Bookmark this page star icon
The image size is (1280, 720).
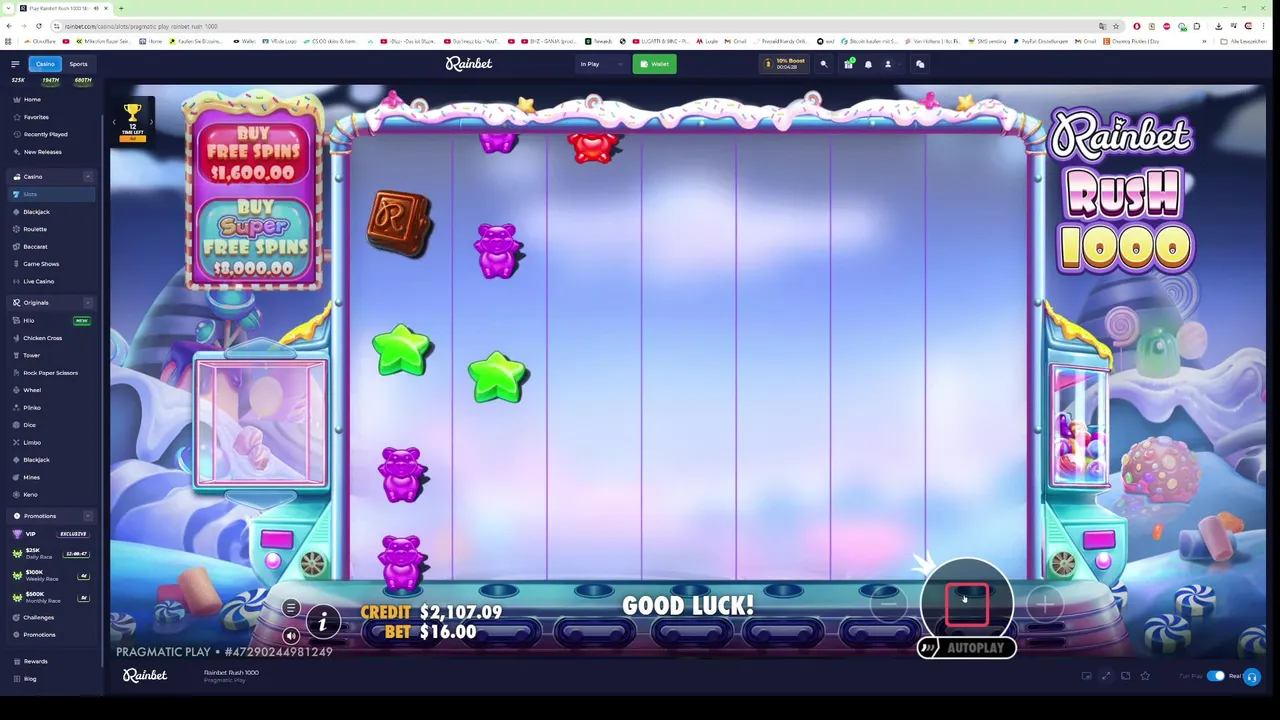point(1116,26)
